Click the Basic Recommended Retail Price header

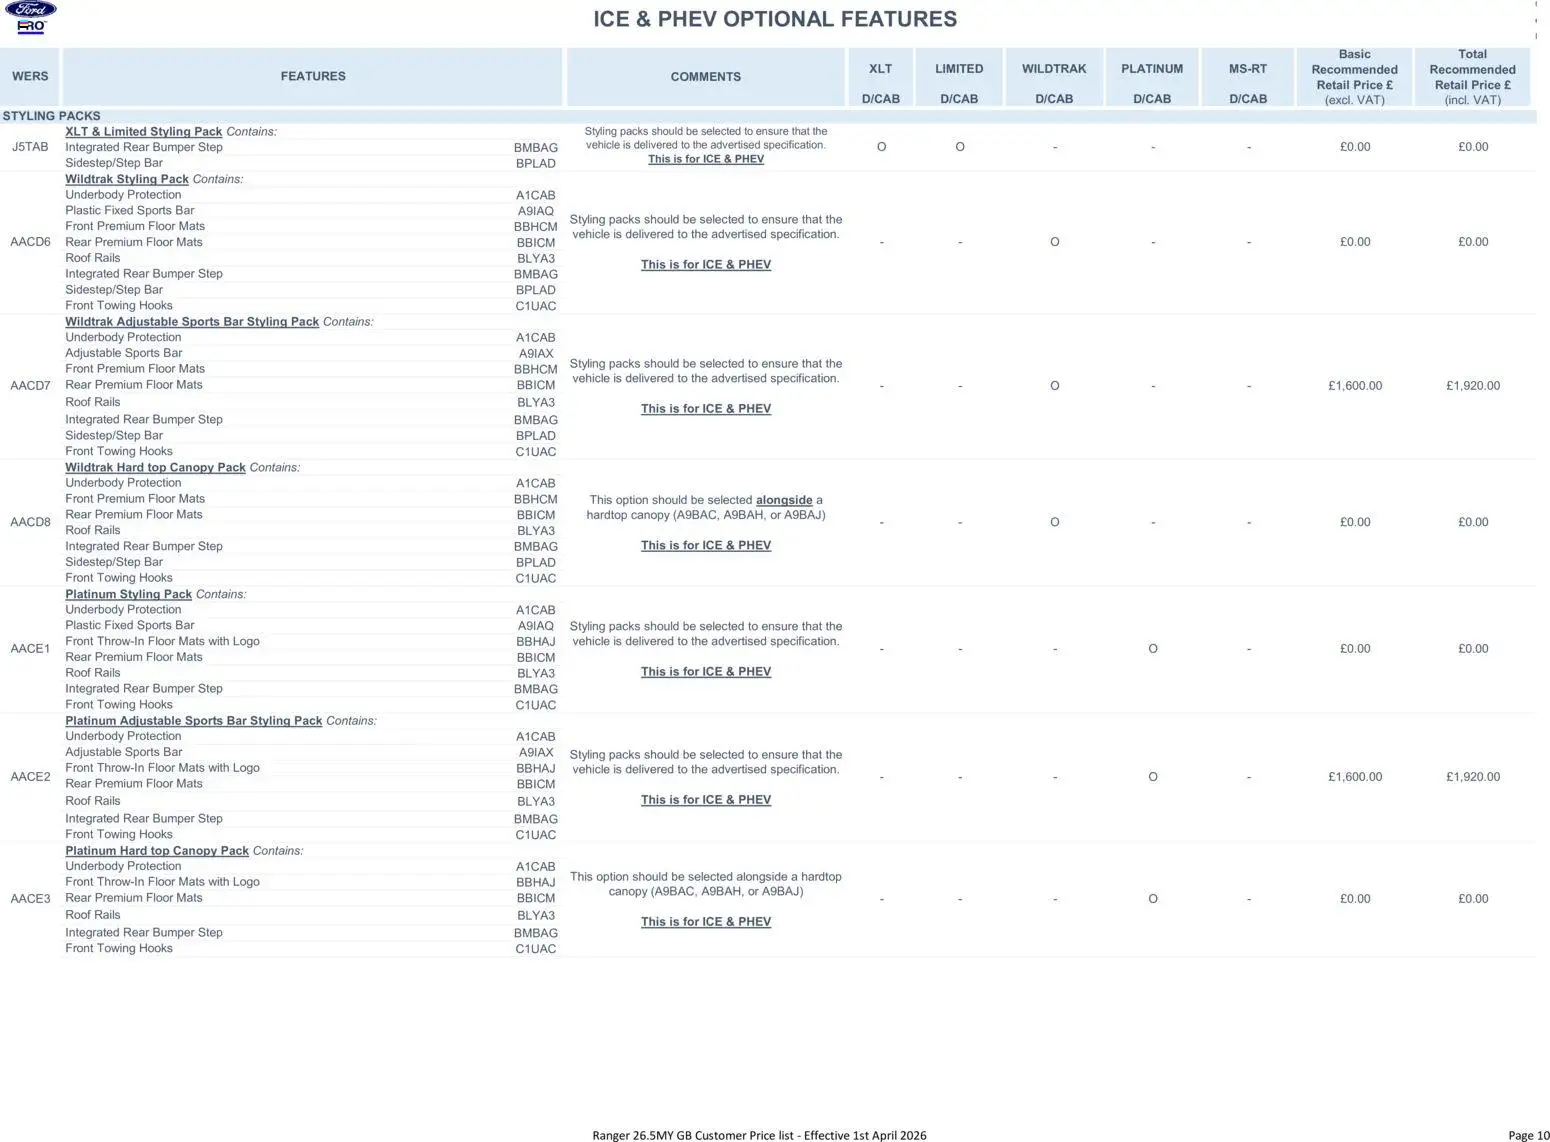click(x=1355, y=77)
